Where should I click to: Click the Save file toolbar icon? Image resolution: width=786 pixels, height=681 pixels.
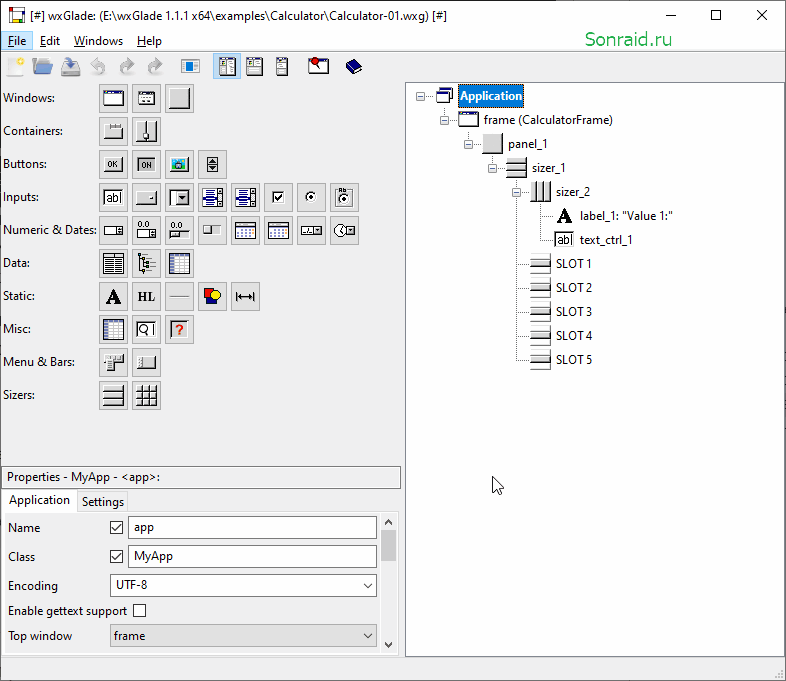[71, 66]
